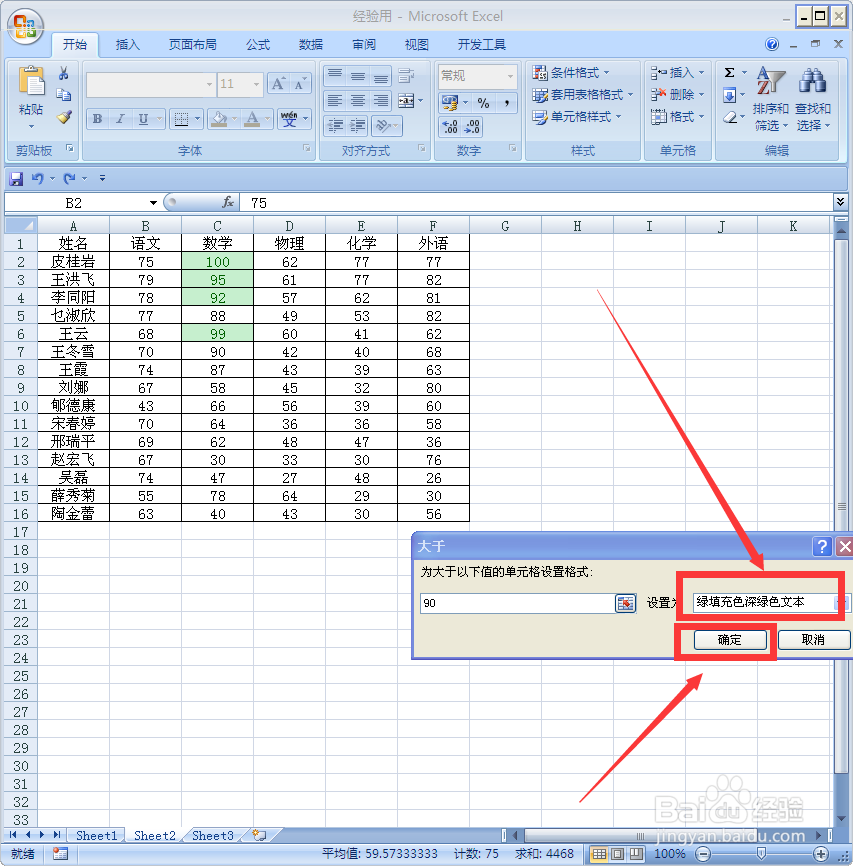Center text horizontally
This screenshot has width=853, height=866.
coord(358,101)
